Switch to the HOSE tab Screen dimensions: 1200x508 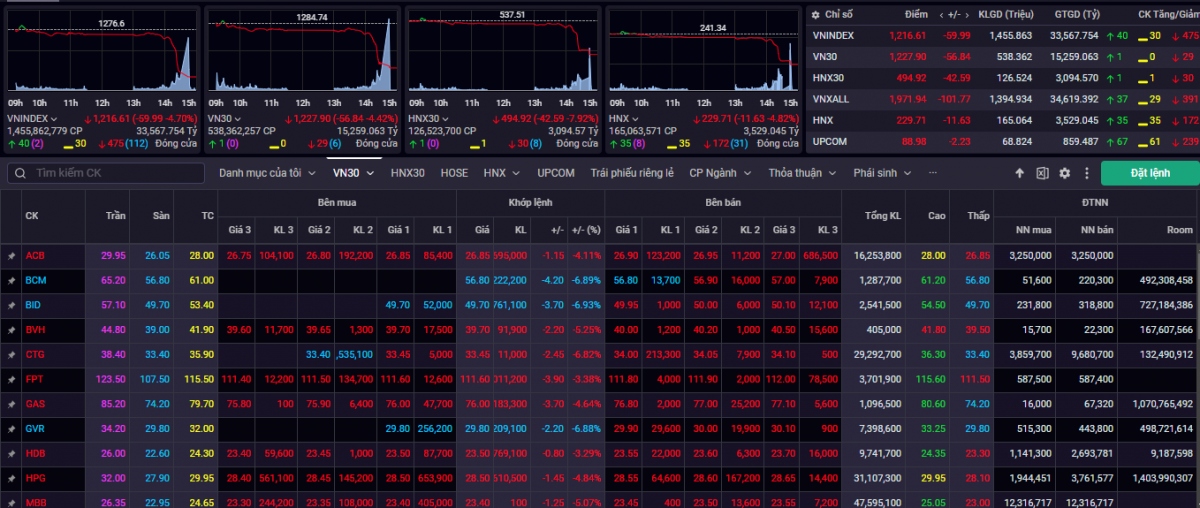point(454,173)
